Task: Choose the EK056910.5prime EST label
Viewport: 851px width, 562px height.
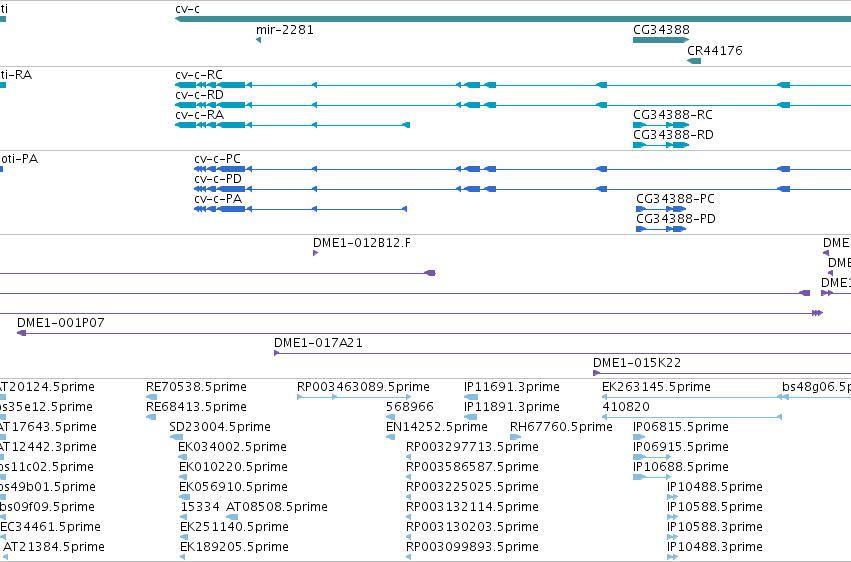Action: [233, 487]
